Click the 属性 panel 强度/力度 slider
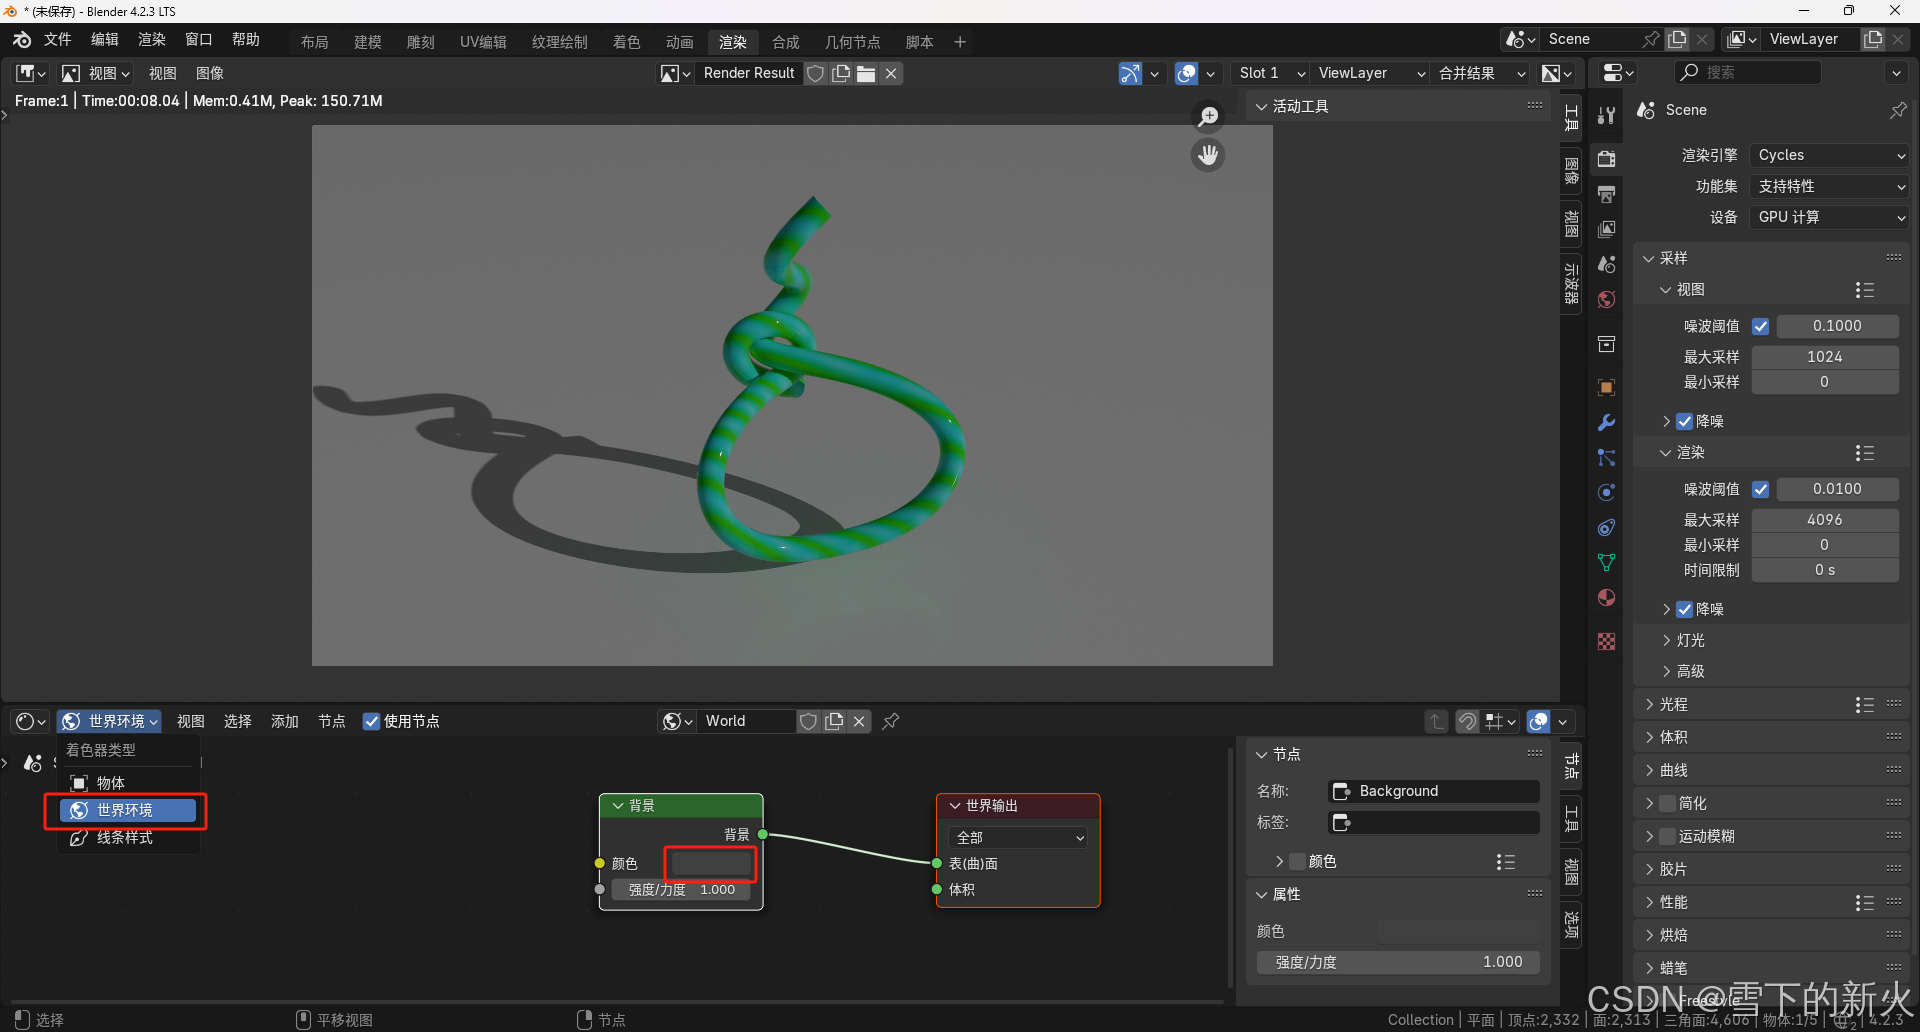Image resolution: width=1920 pixels, height=1032 pixels. 1398,962
